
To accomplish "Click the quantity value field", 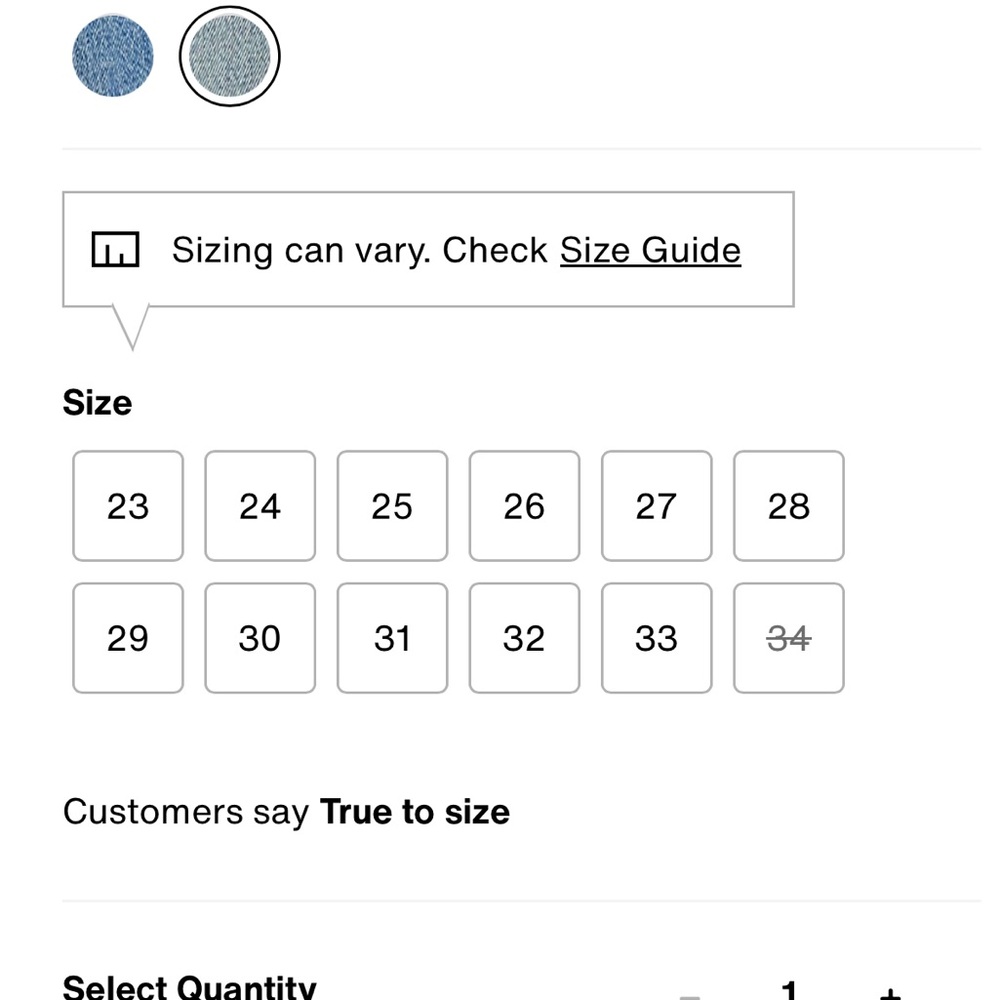I will 790,990.
